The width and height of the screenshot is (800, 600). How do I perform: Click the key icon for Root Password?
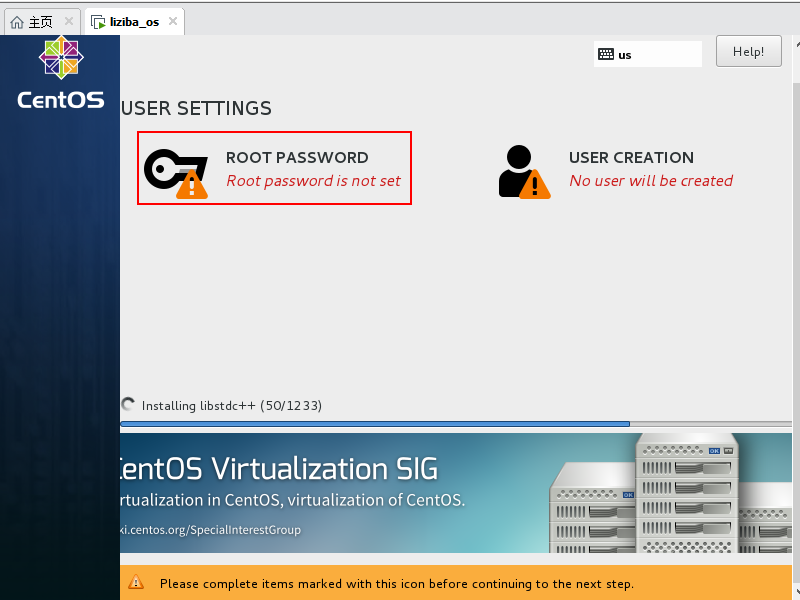(172, 168)
